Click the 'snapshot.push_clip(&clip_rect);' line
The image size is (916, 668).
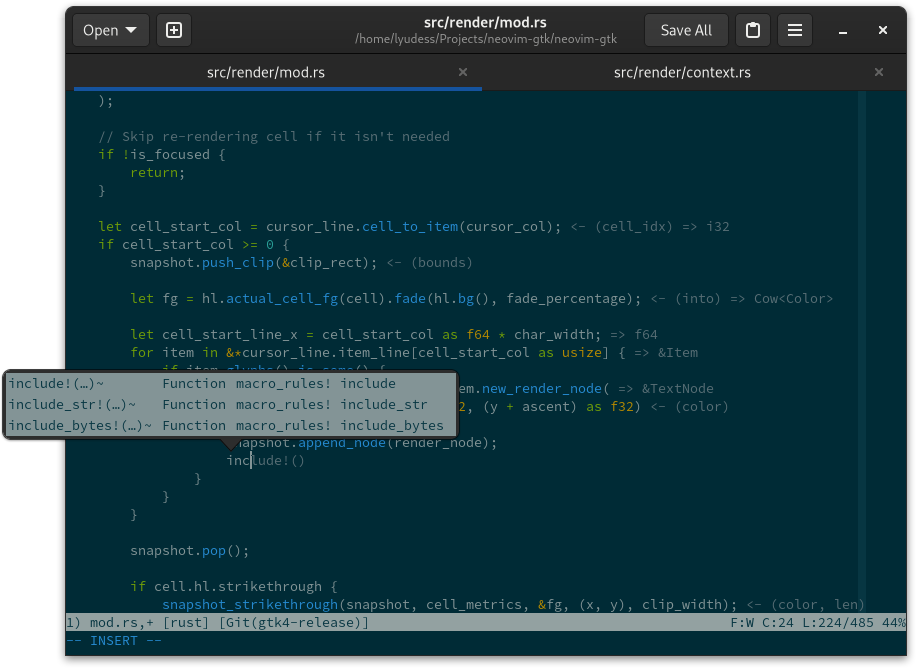(x=254, y=262)
